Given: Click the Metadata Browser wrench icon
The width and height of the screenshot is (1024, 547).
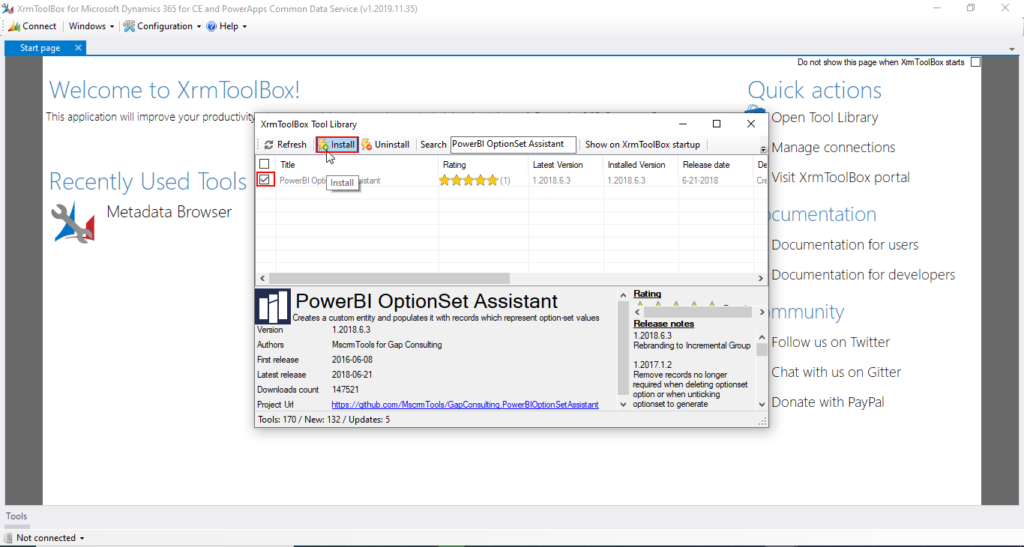Looking at the screenshot, I should click(x=73, y=222).
